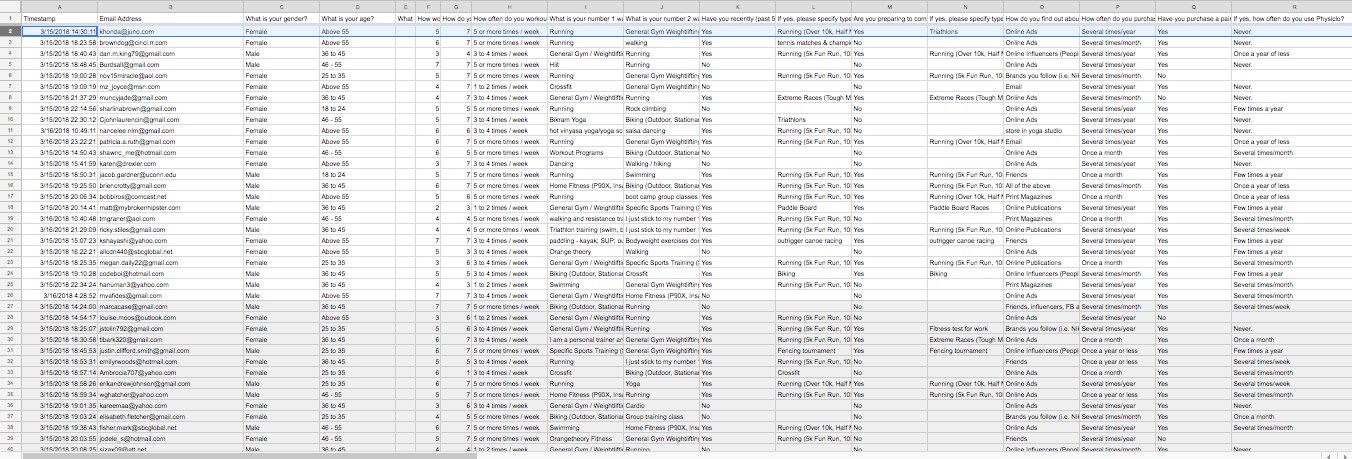Select cell with dan.m.king79@gmail.com

(169, 54)
